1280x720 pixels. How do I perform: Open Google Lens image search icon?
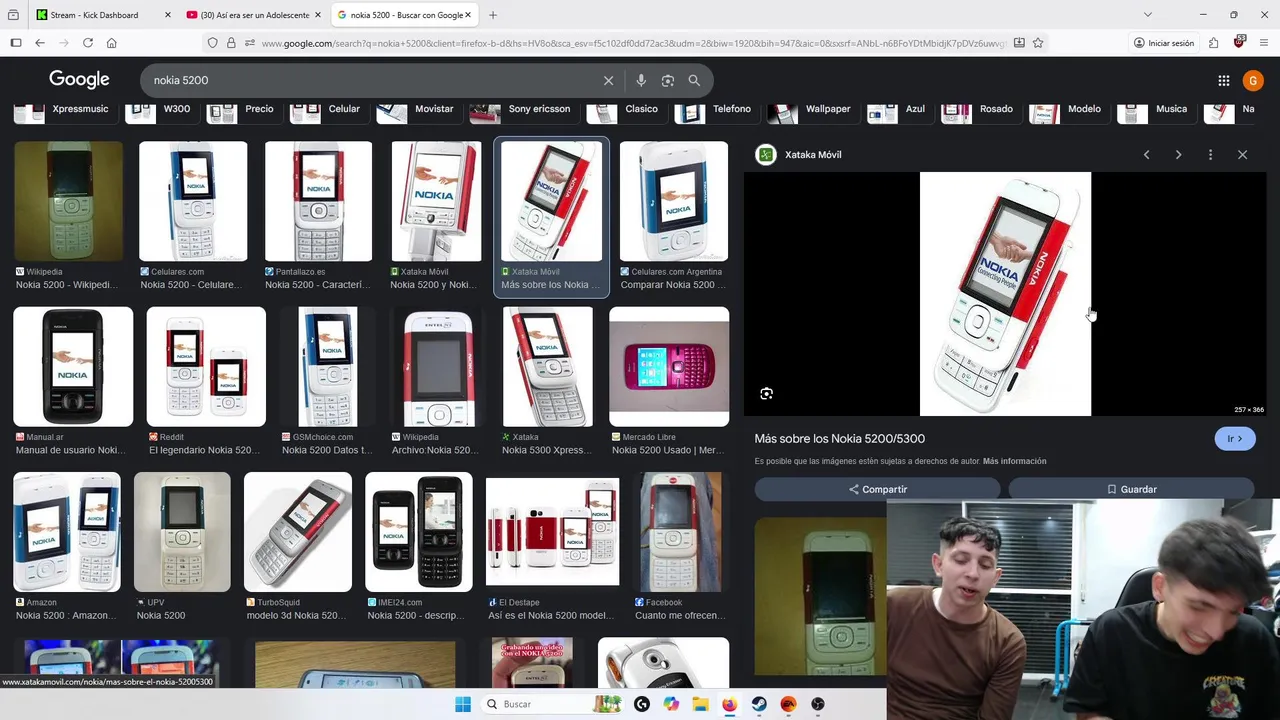pos(668,80)
